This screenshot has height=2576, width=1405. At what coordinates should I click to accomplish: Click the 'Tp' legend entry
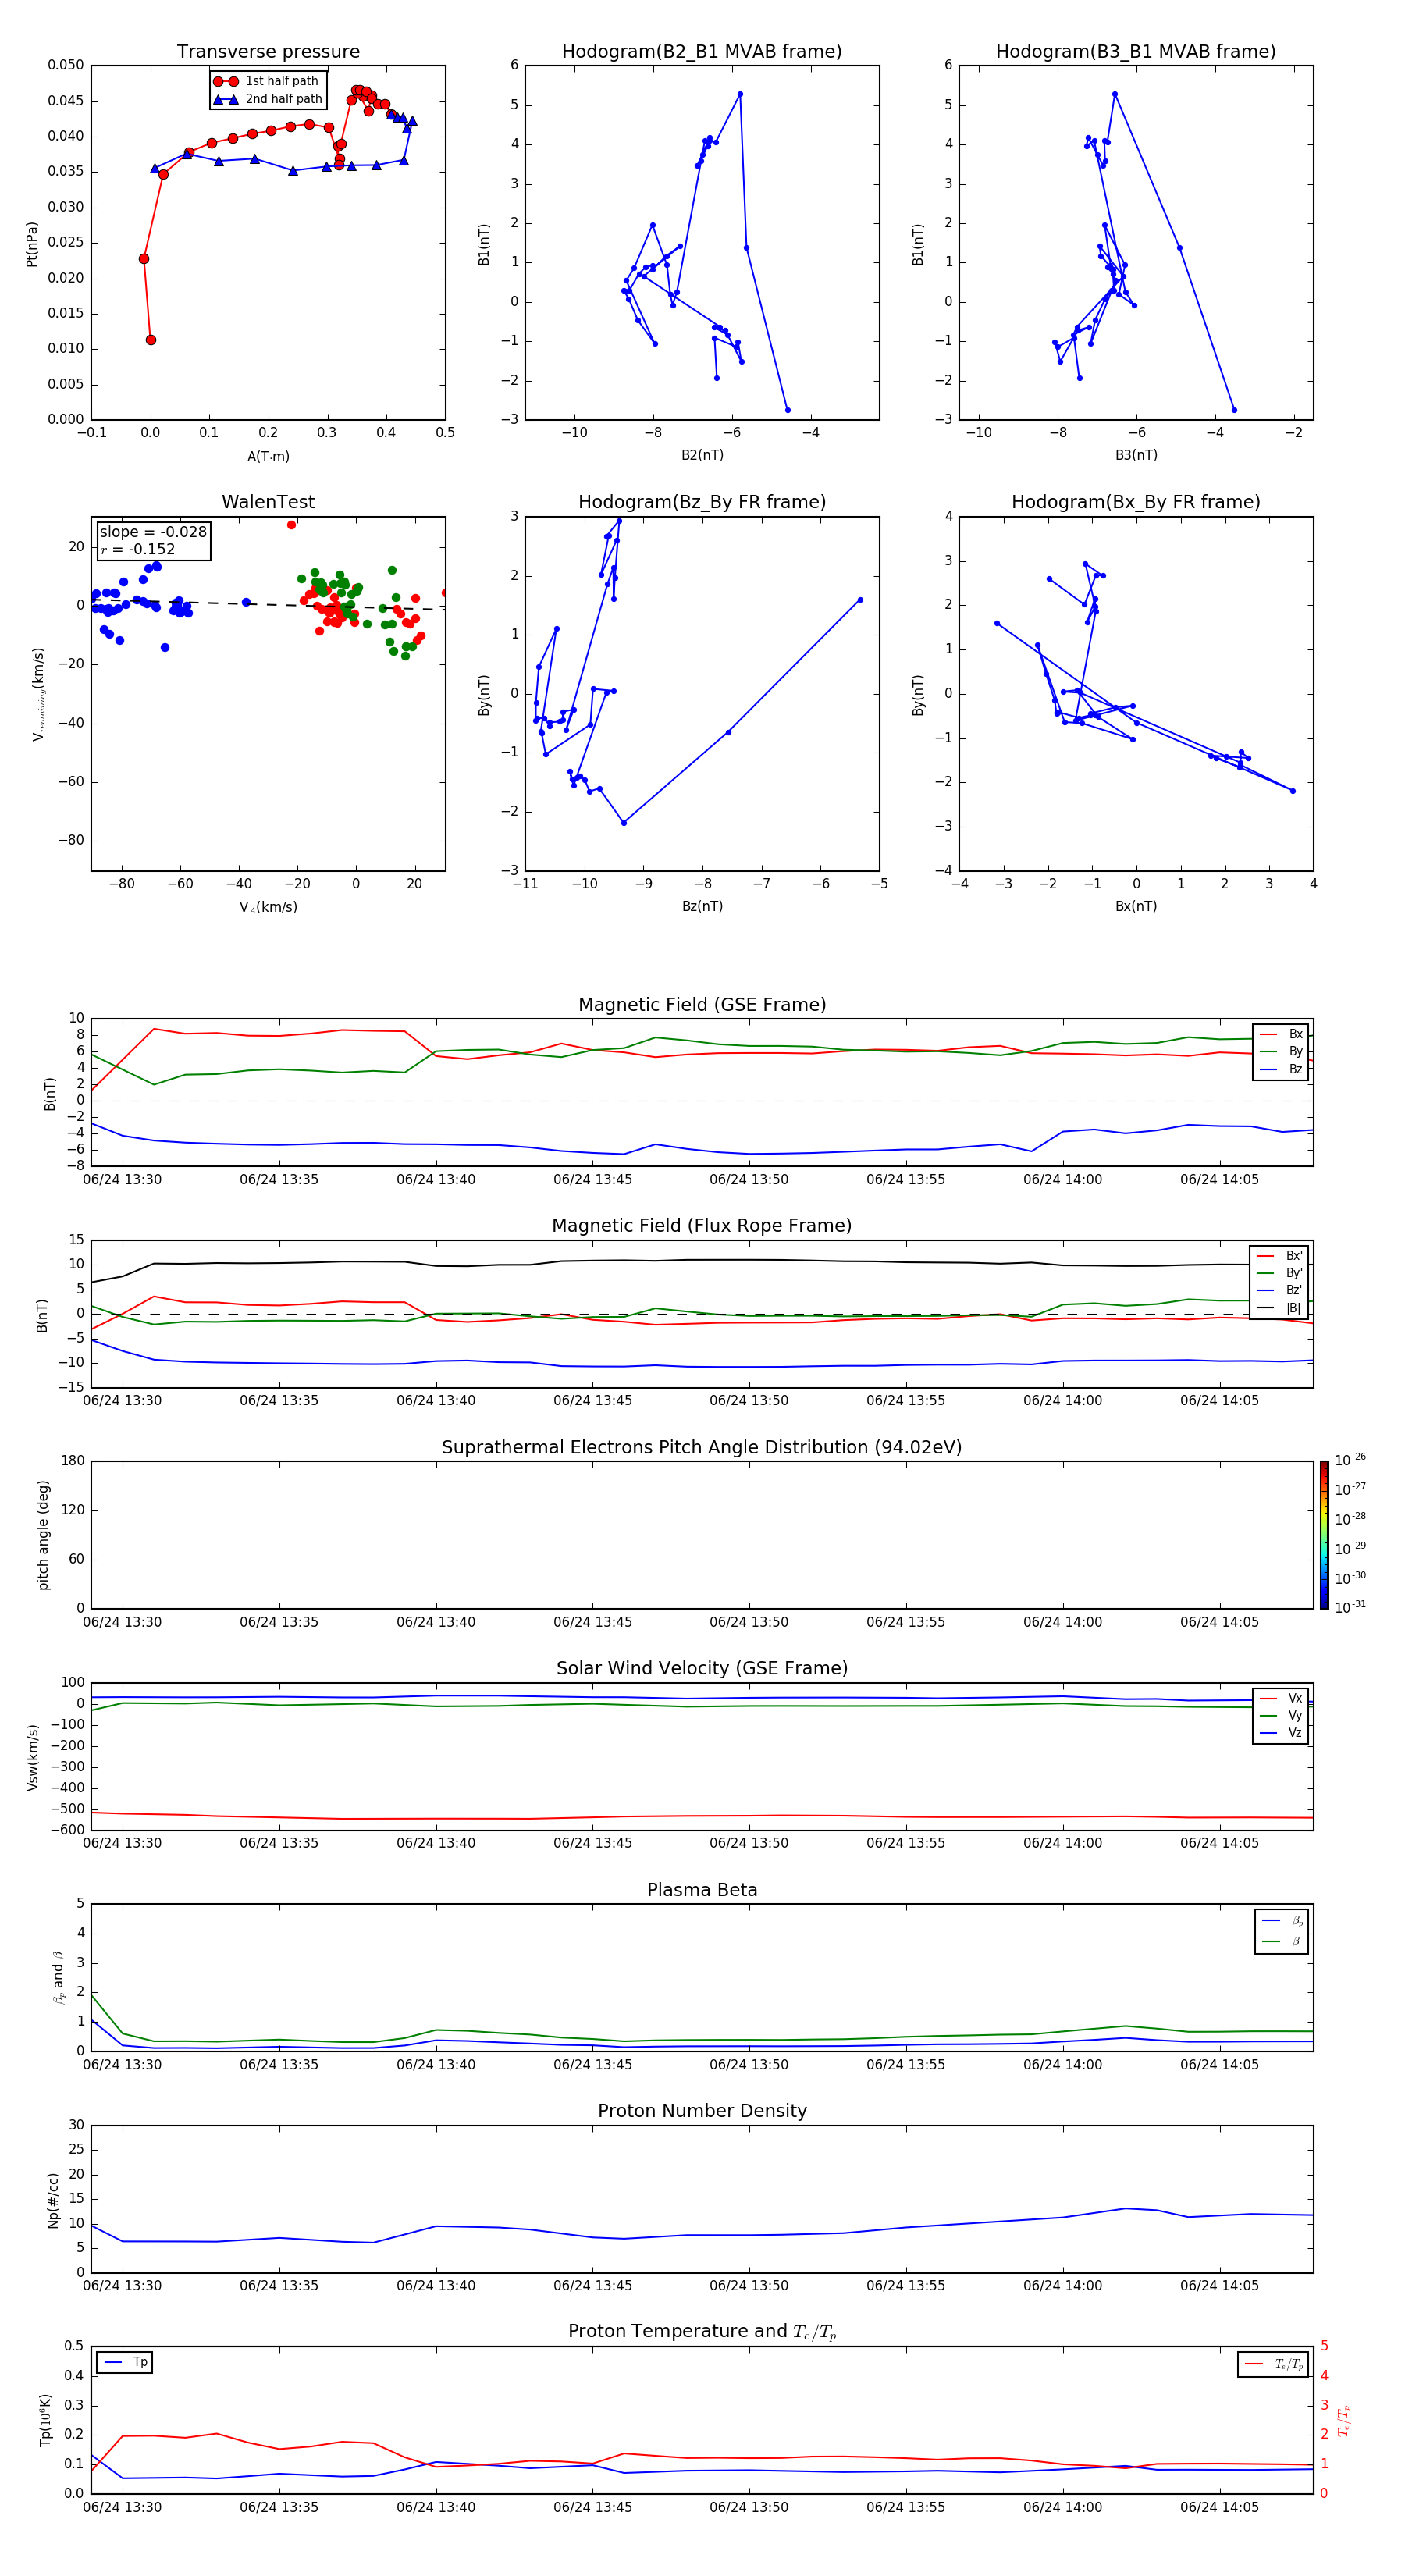[x=125, y=2362]
